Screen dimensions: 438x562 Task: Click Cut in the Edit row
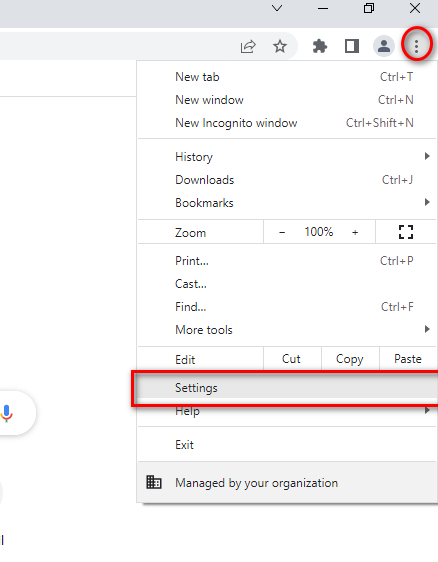[x=291, y=359]
